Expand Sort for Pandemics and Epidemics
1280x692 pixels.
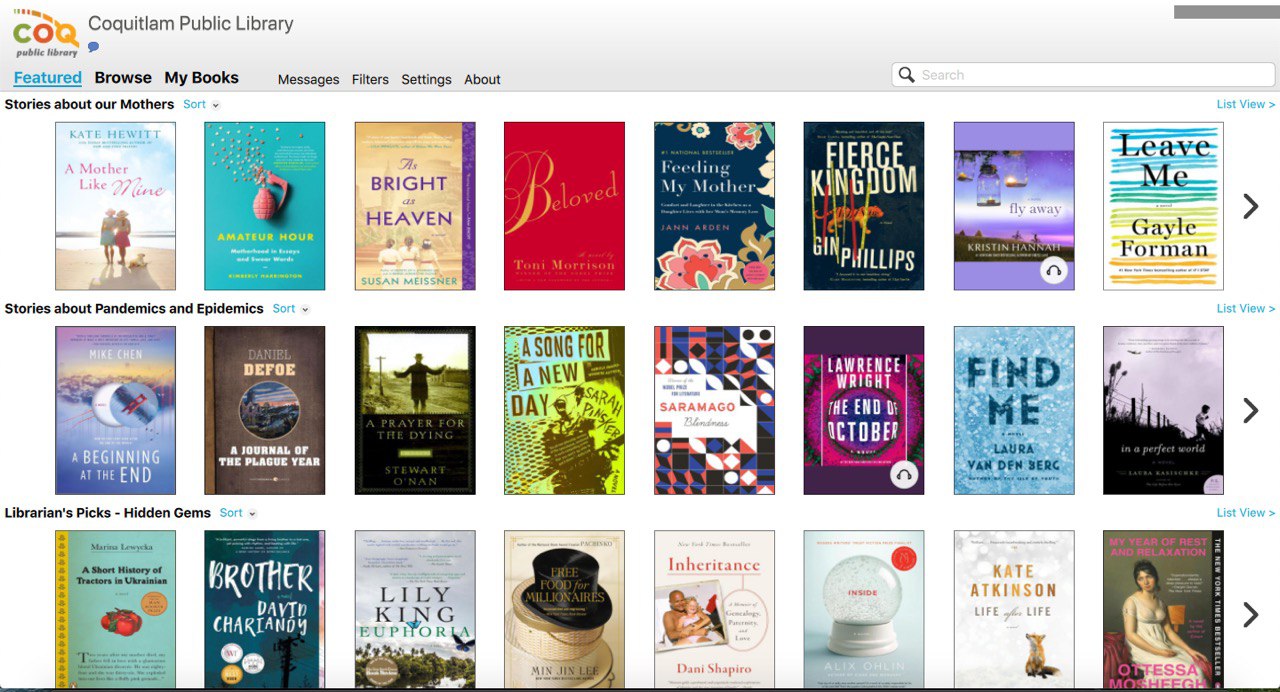coord(290,309)
